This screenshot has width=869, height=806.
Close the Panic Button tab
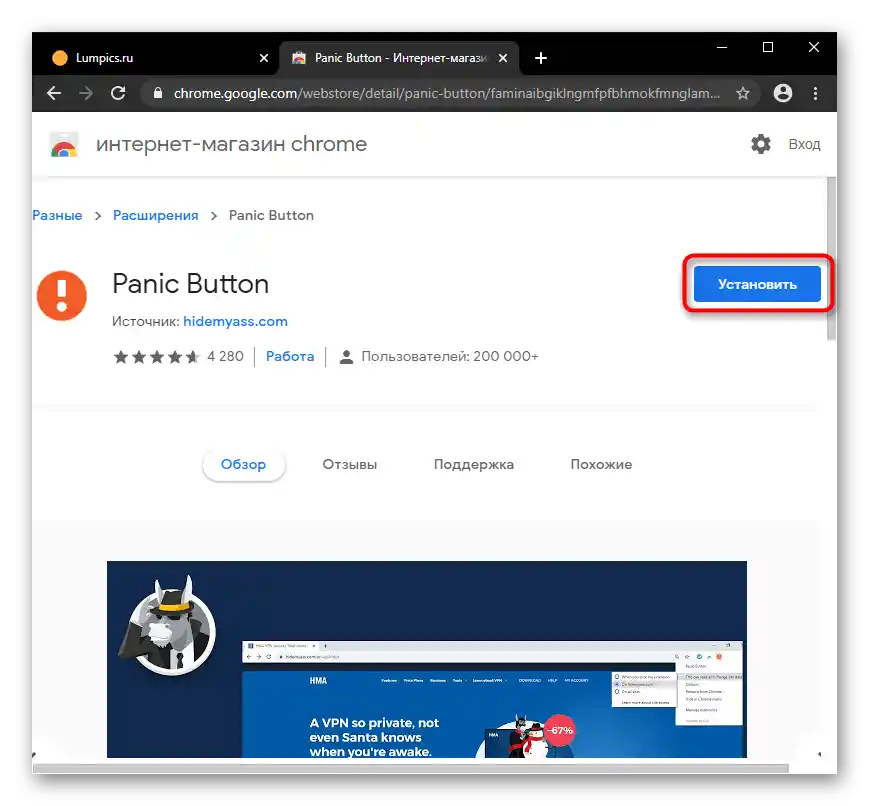coord(503,58)
